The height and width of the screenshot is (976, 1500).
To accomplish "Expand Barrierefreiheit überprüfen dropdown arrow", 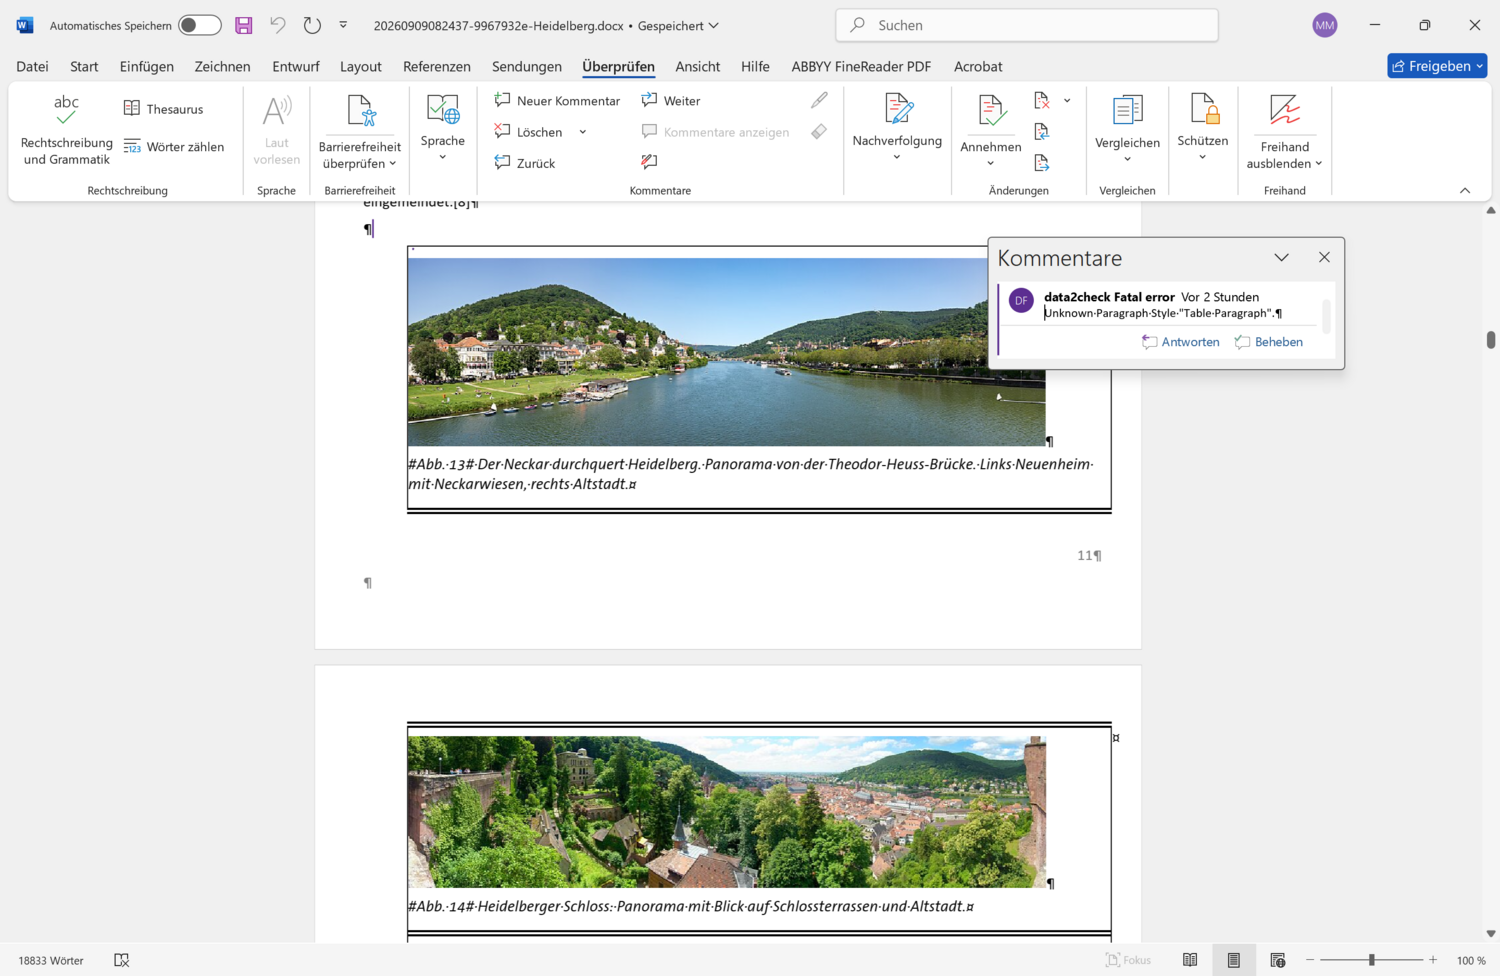I will tap(393, 163).
